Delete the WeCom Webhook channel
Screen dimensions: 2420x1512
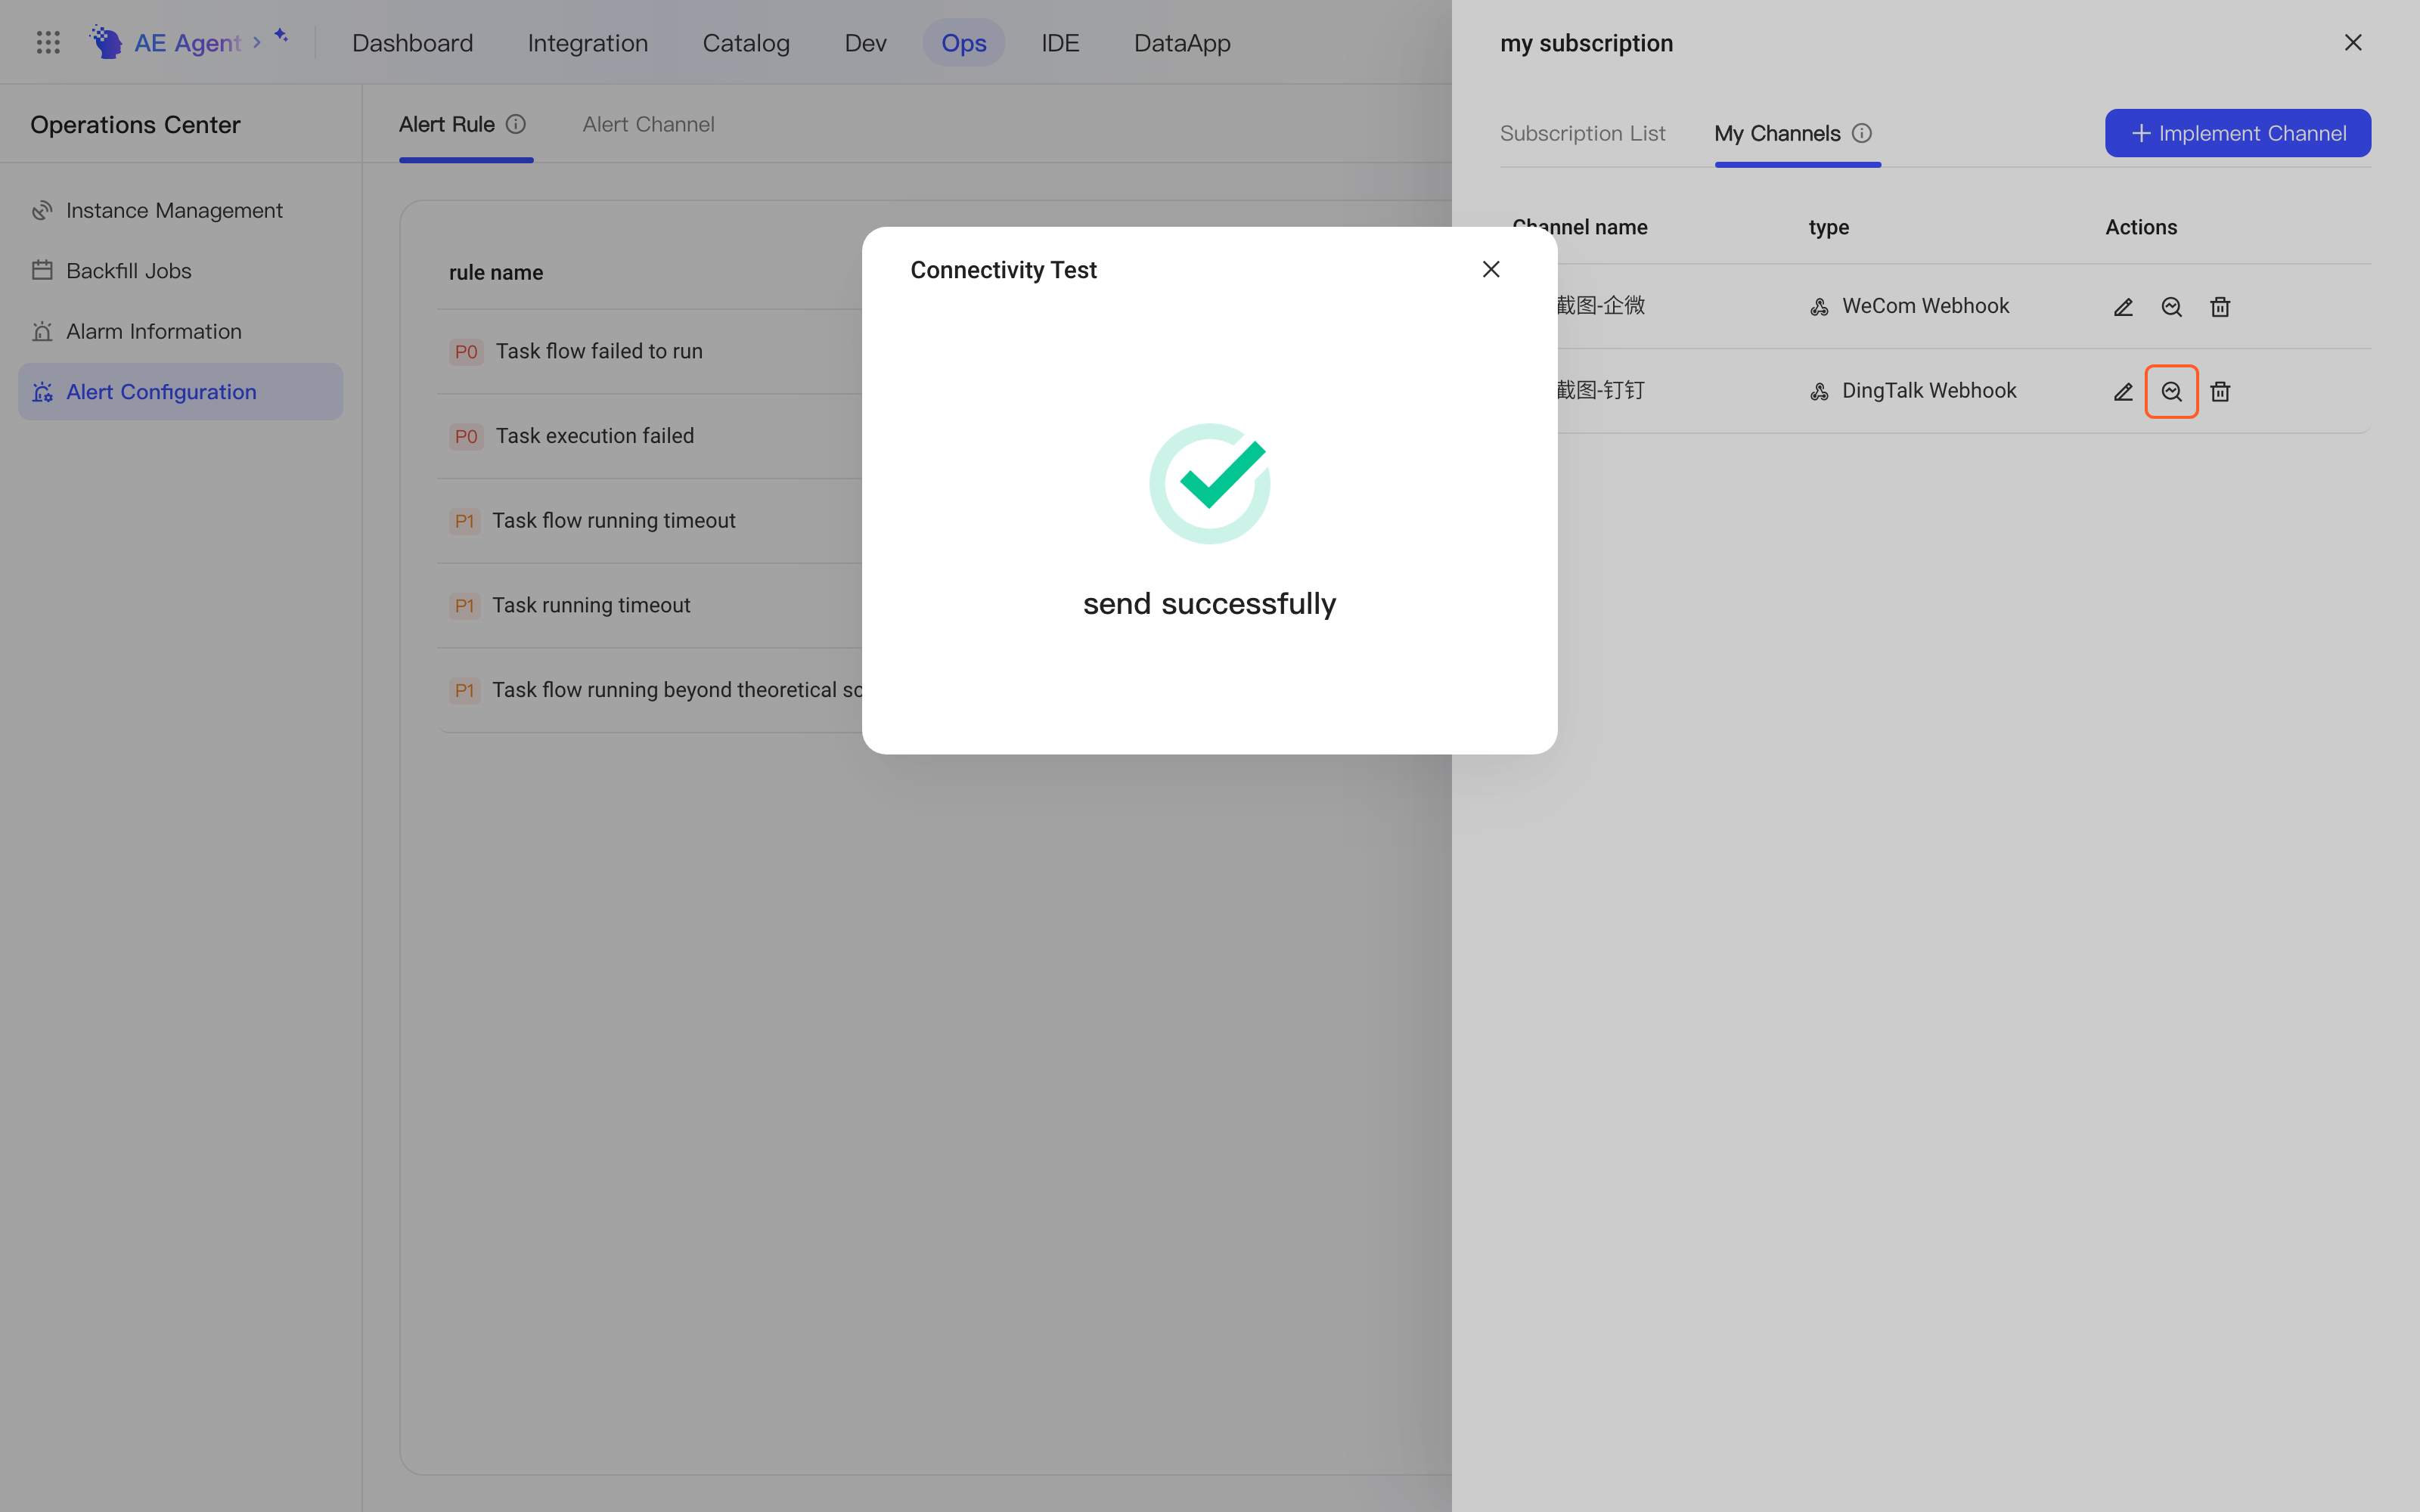[2220, 307]
